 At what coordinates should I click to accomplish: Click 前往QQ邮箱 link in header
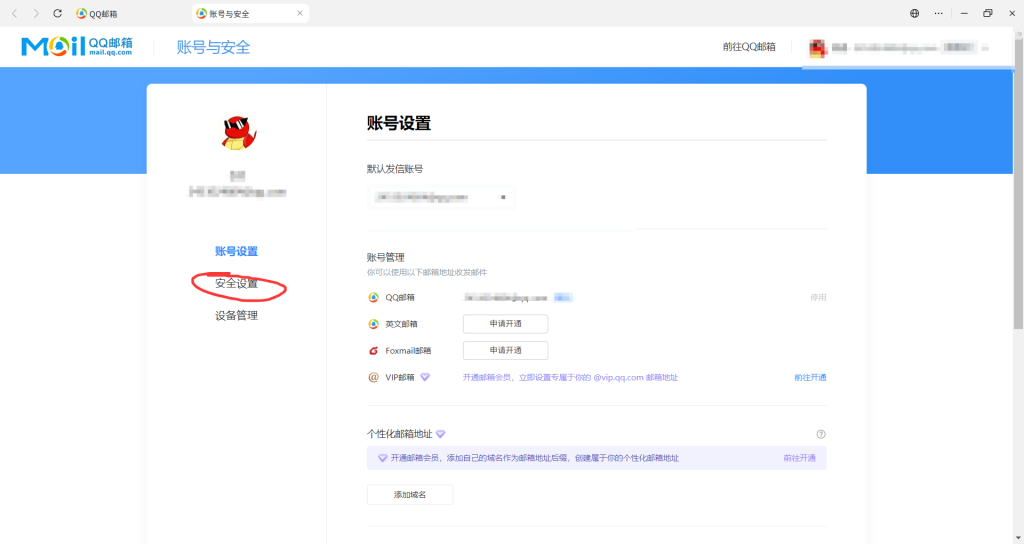click(749, 47)
